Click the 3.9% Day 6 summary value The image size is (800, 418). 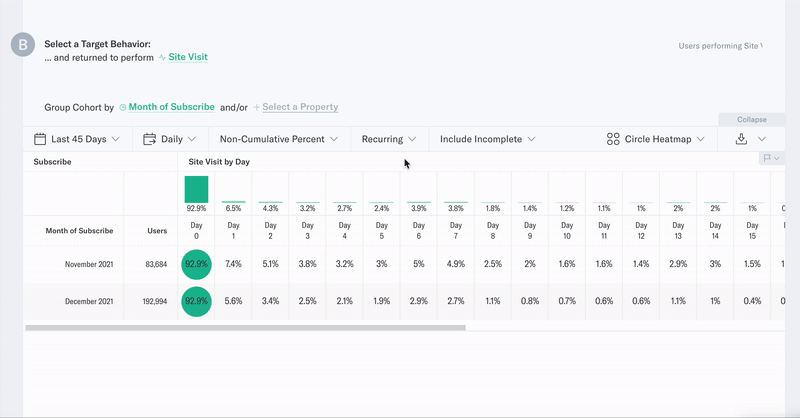418,208
